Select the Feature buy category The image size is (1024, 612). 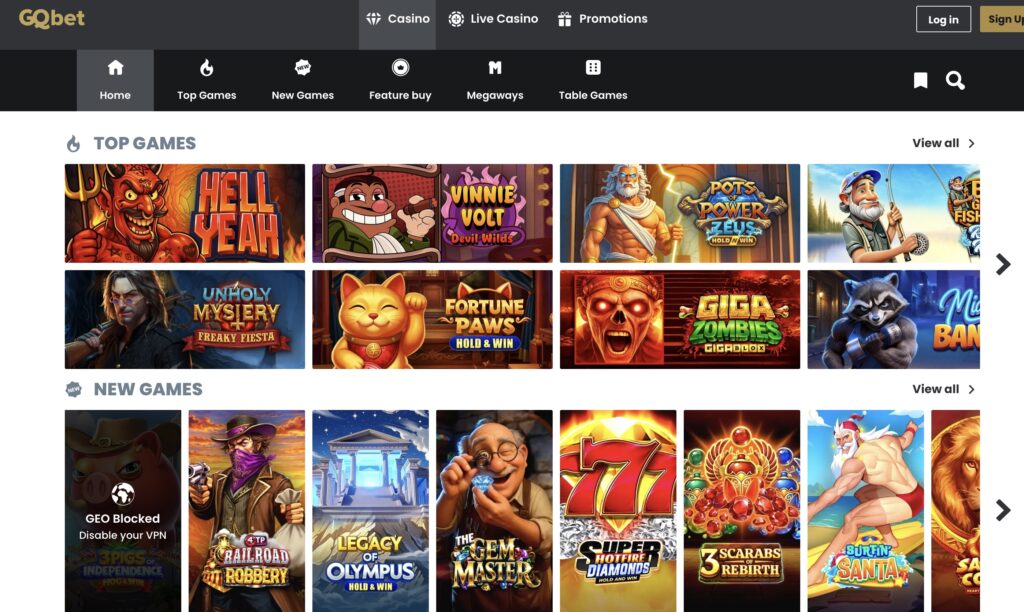(400, 80)
